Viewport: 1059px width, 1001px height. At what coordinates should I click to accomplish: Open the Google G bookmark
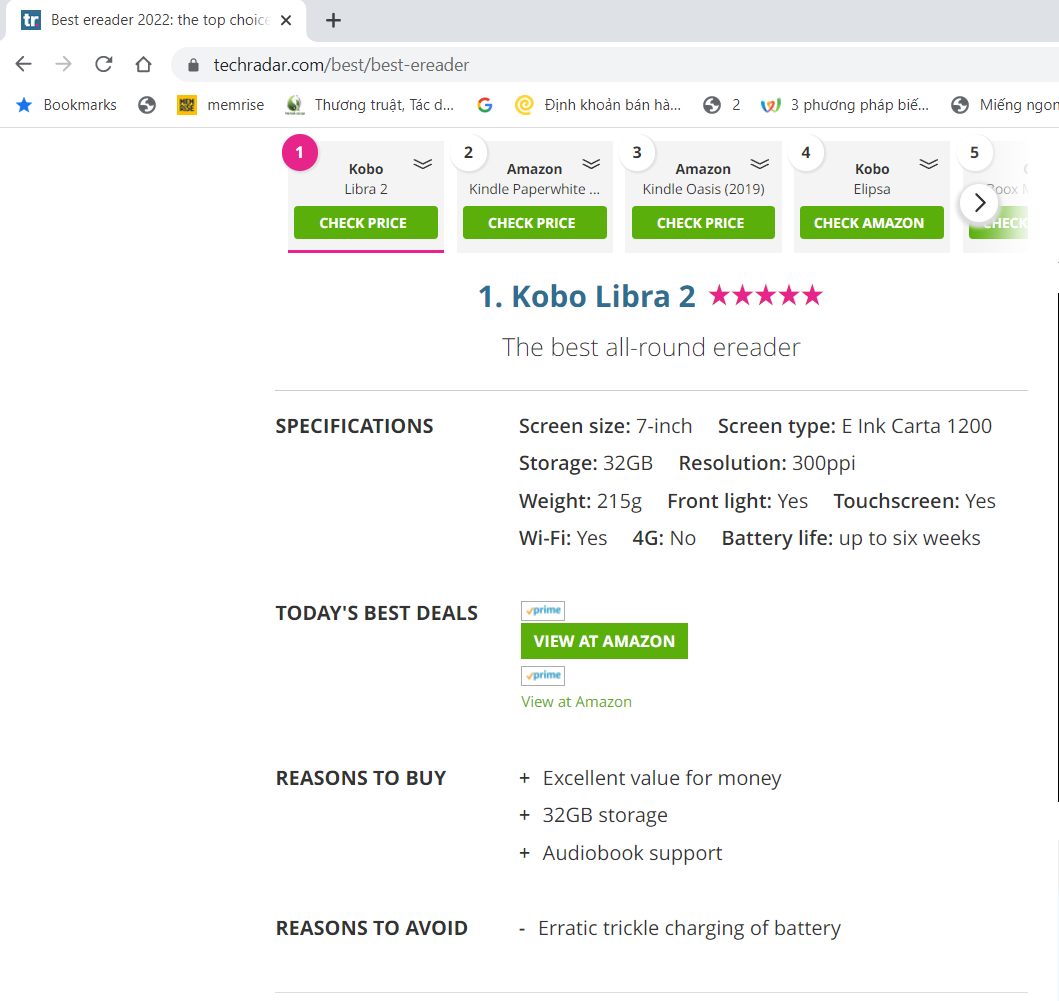(484, 105)
